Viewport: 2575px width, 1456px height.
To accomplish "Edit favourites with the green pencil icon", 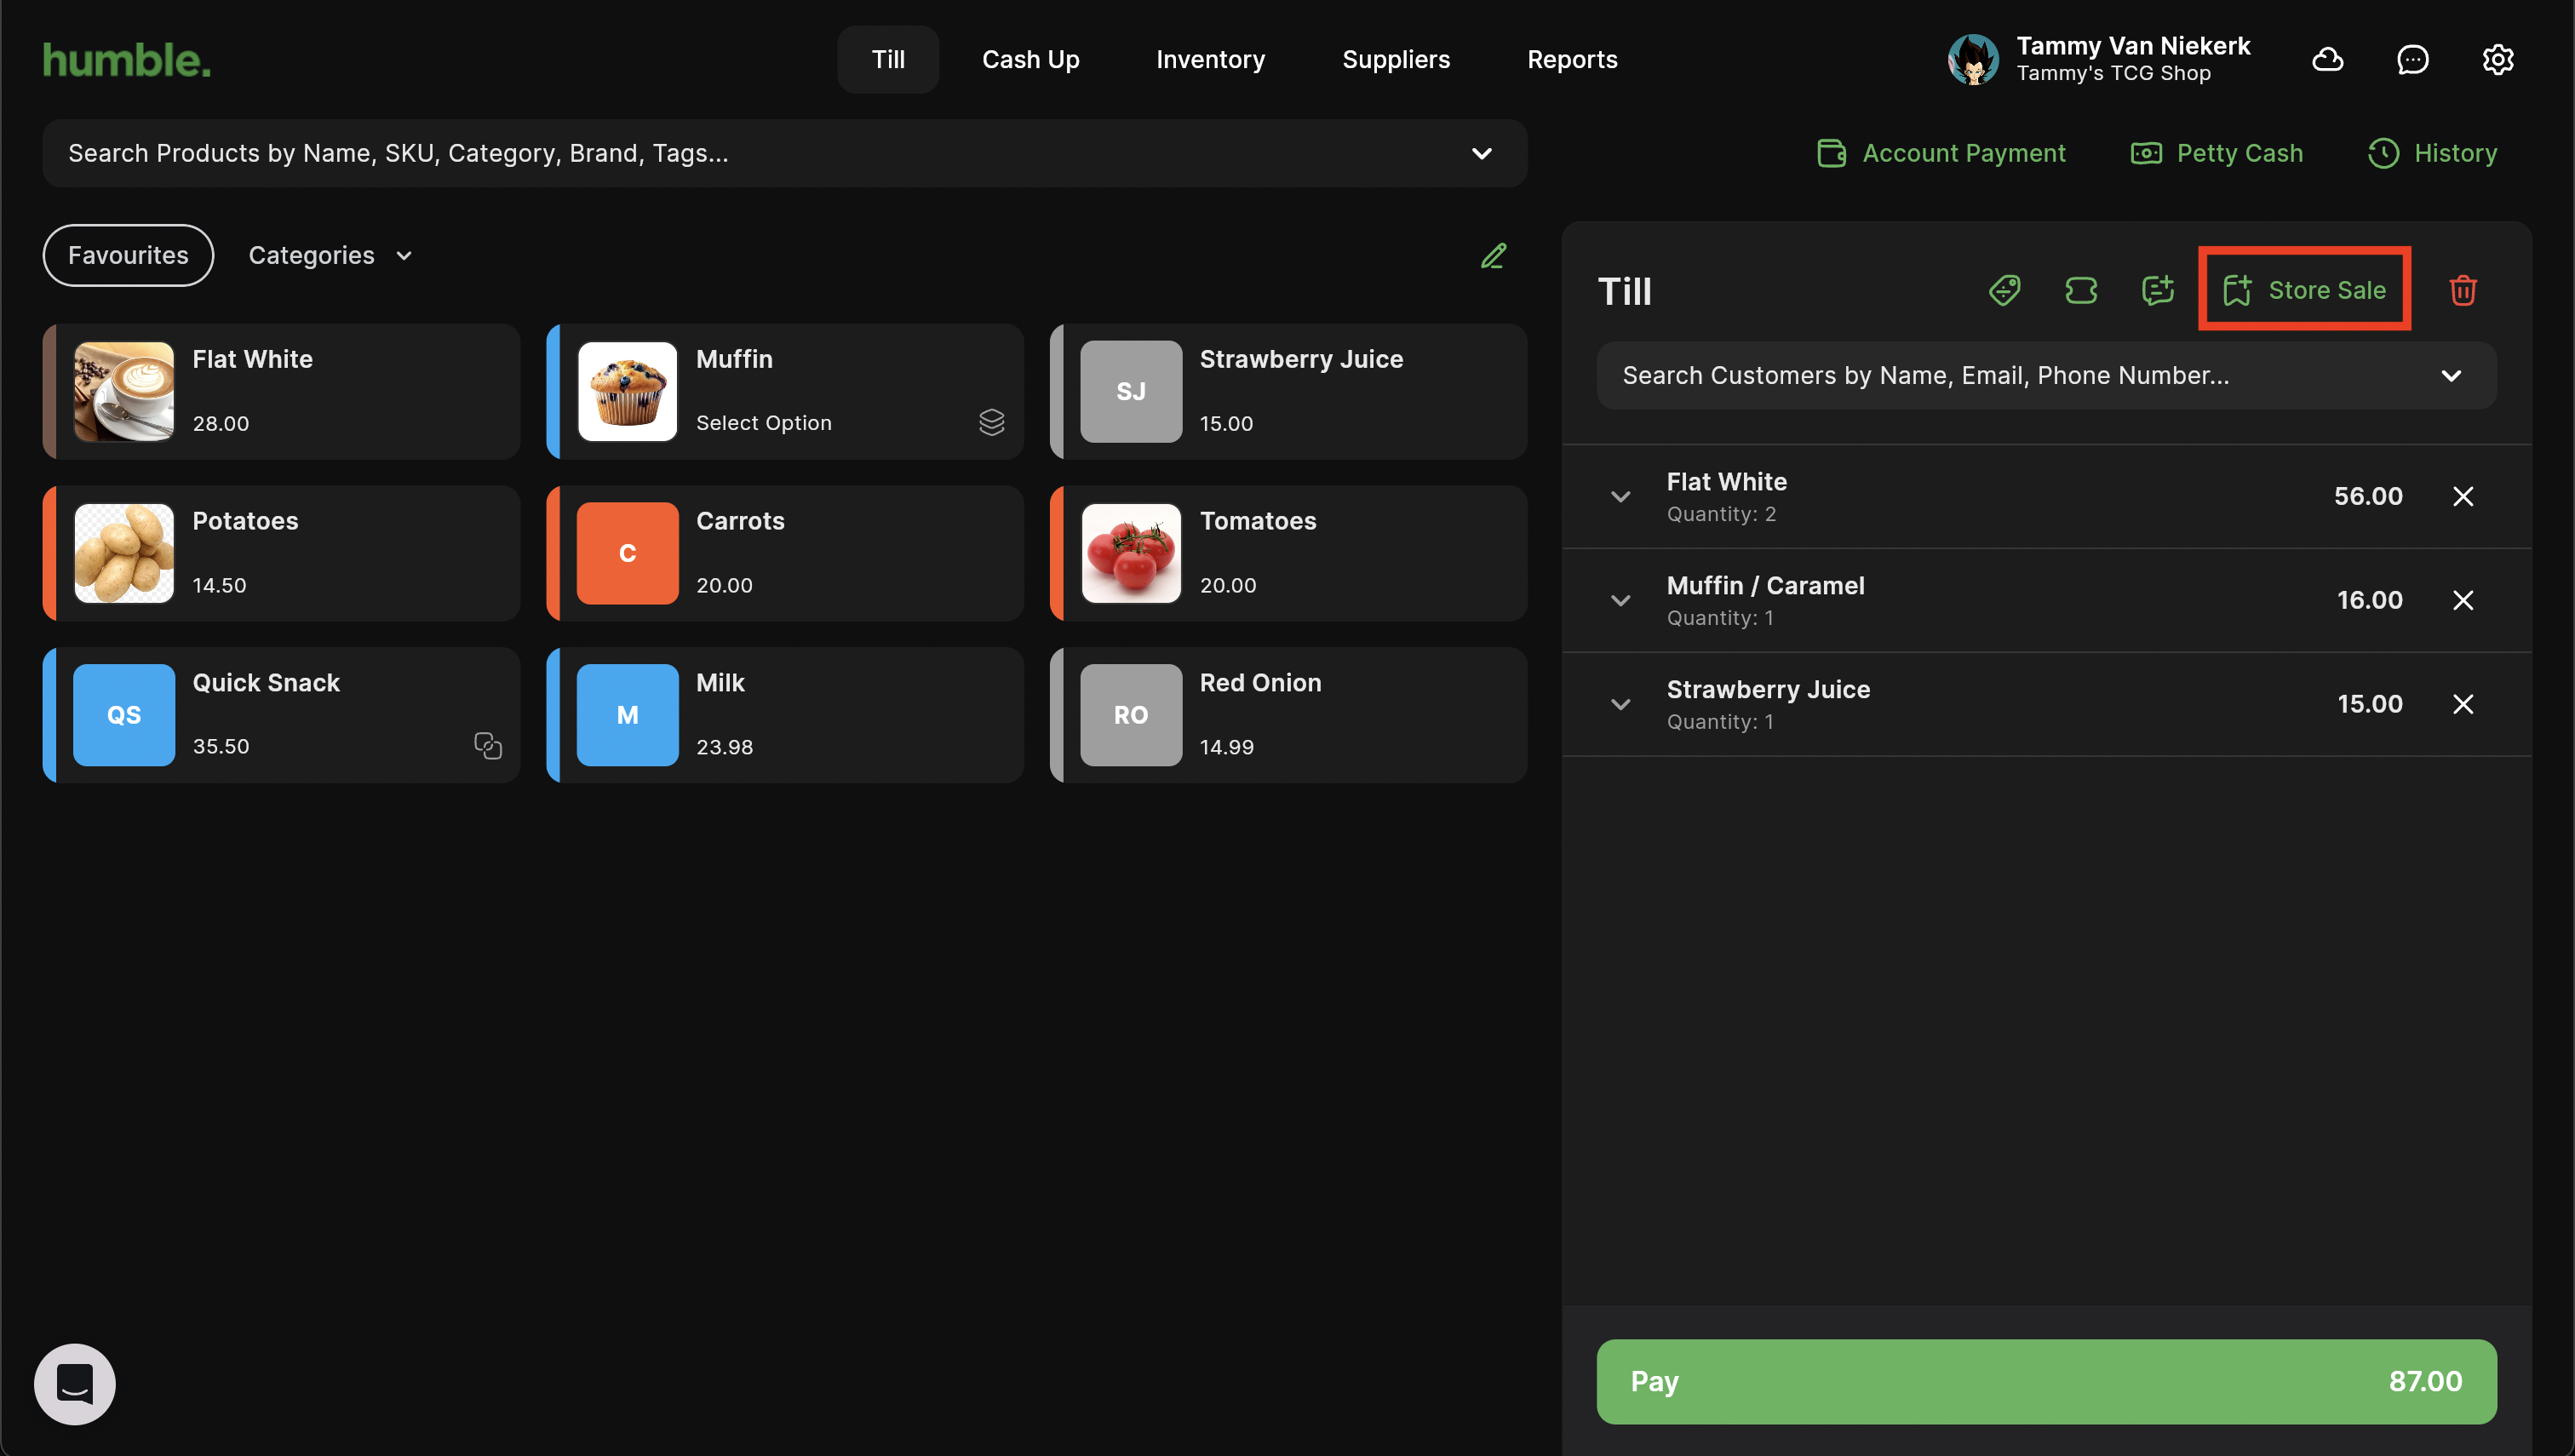I will coord(1493,256).
